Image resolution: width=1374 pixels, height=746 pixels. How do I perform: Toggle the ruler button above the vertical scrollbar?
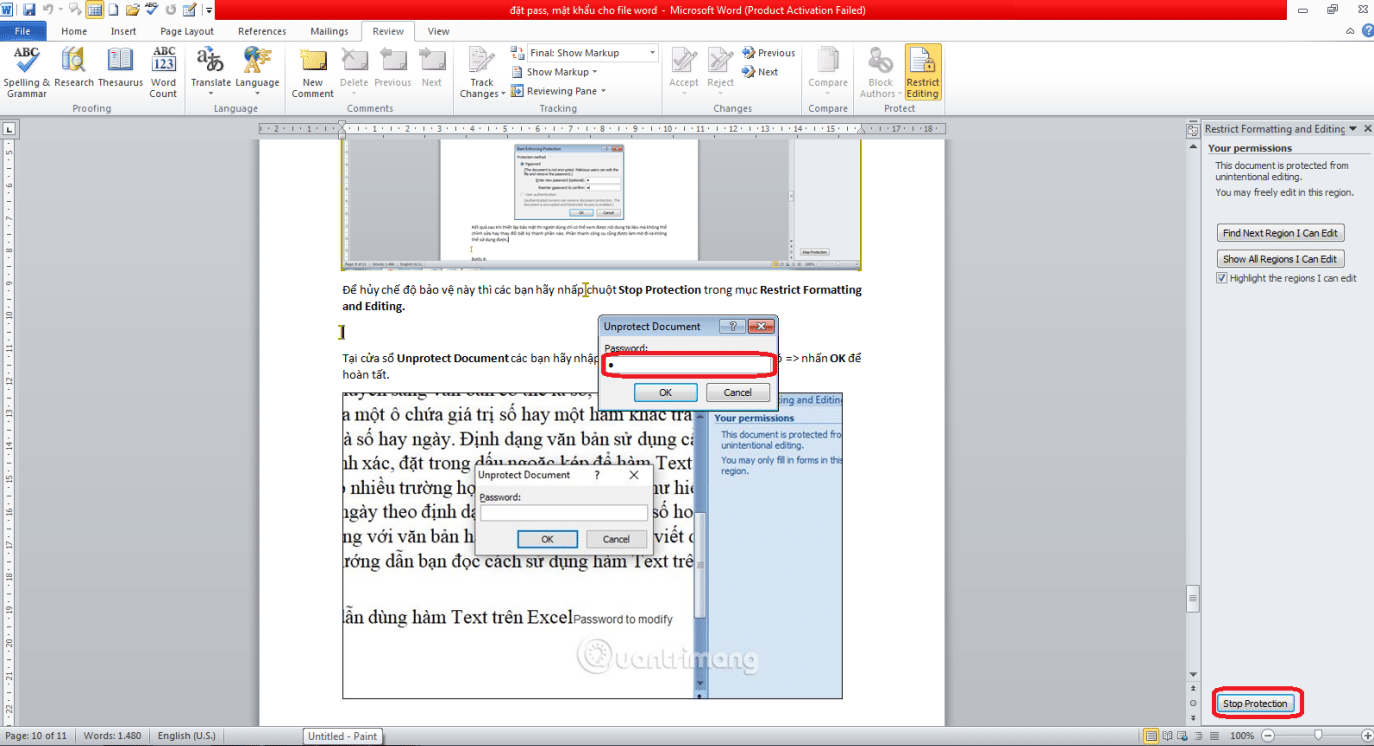[1192, 130]
